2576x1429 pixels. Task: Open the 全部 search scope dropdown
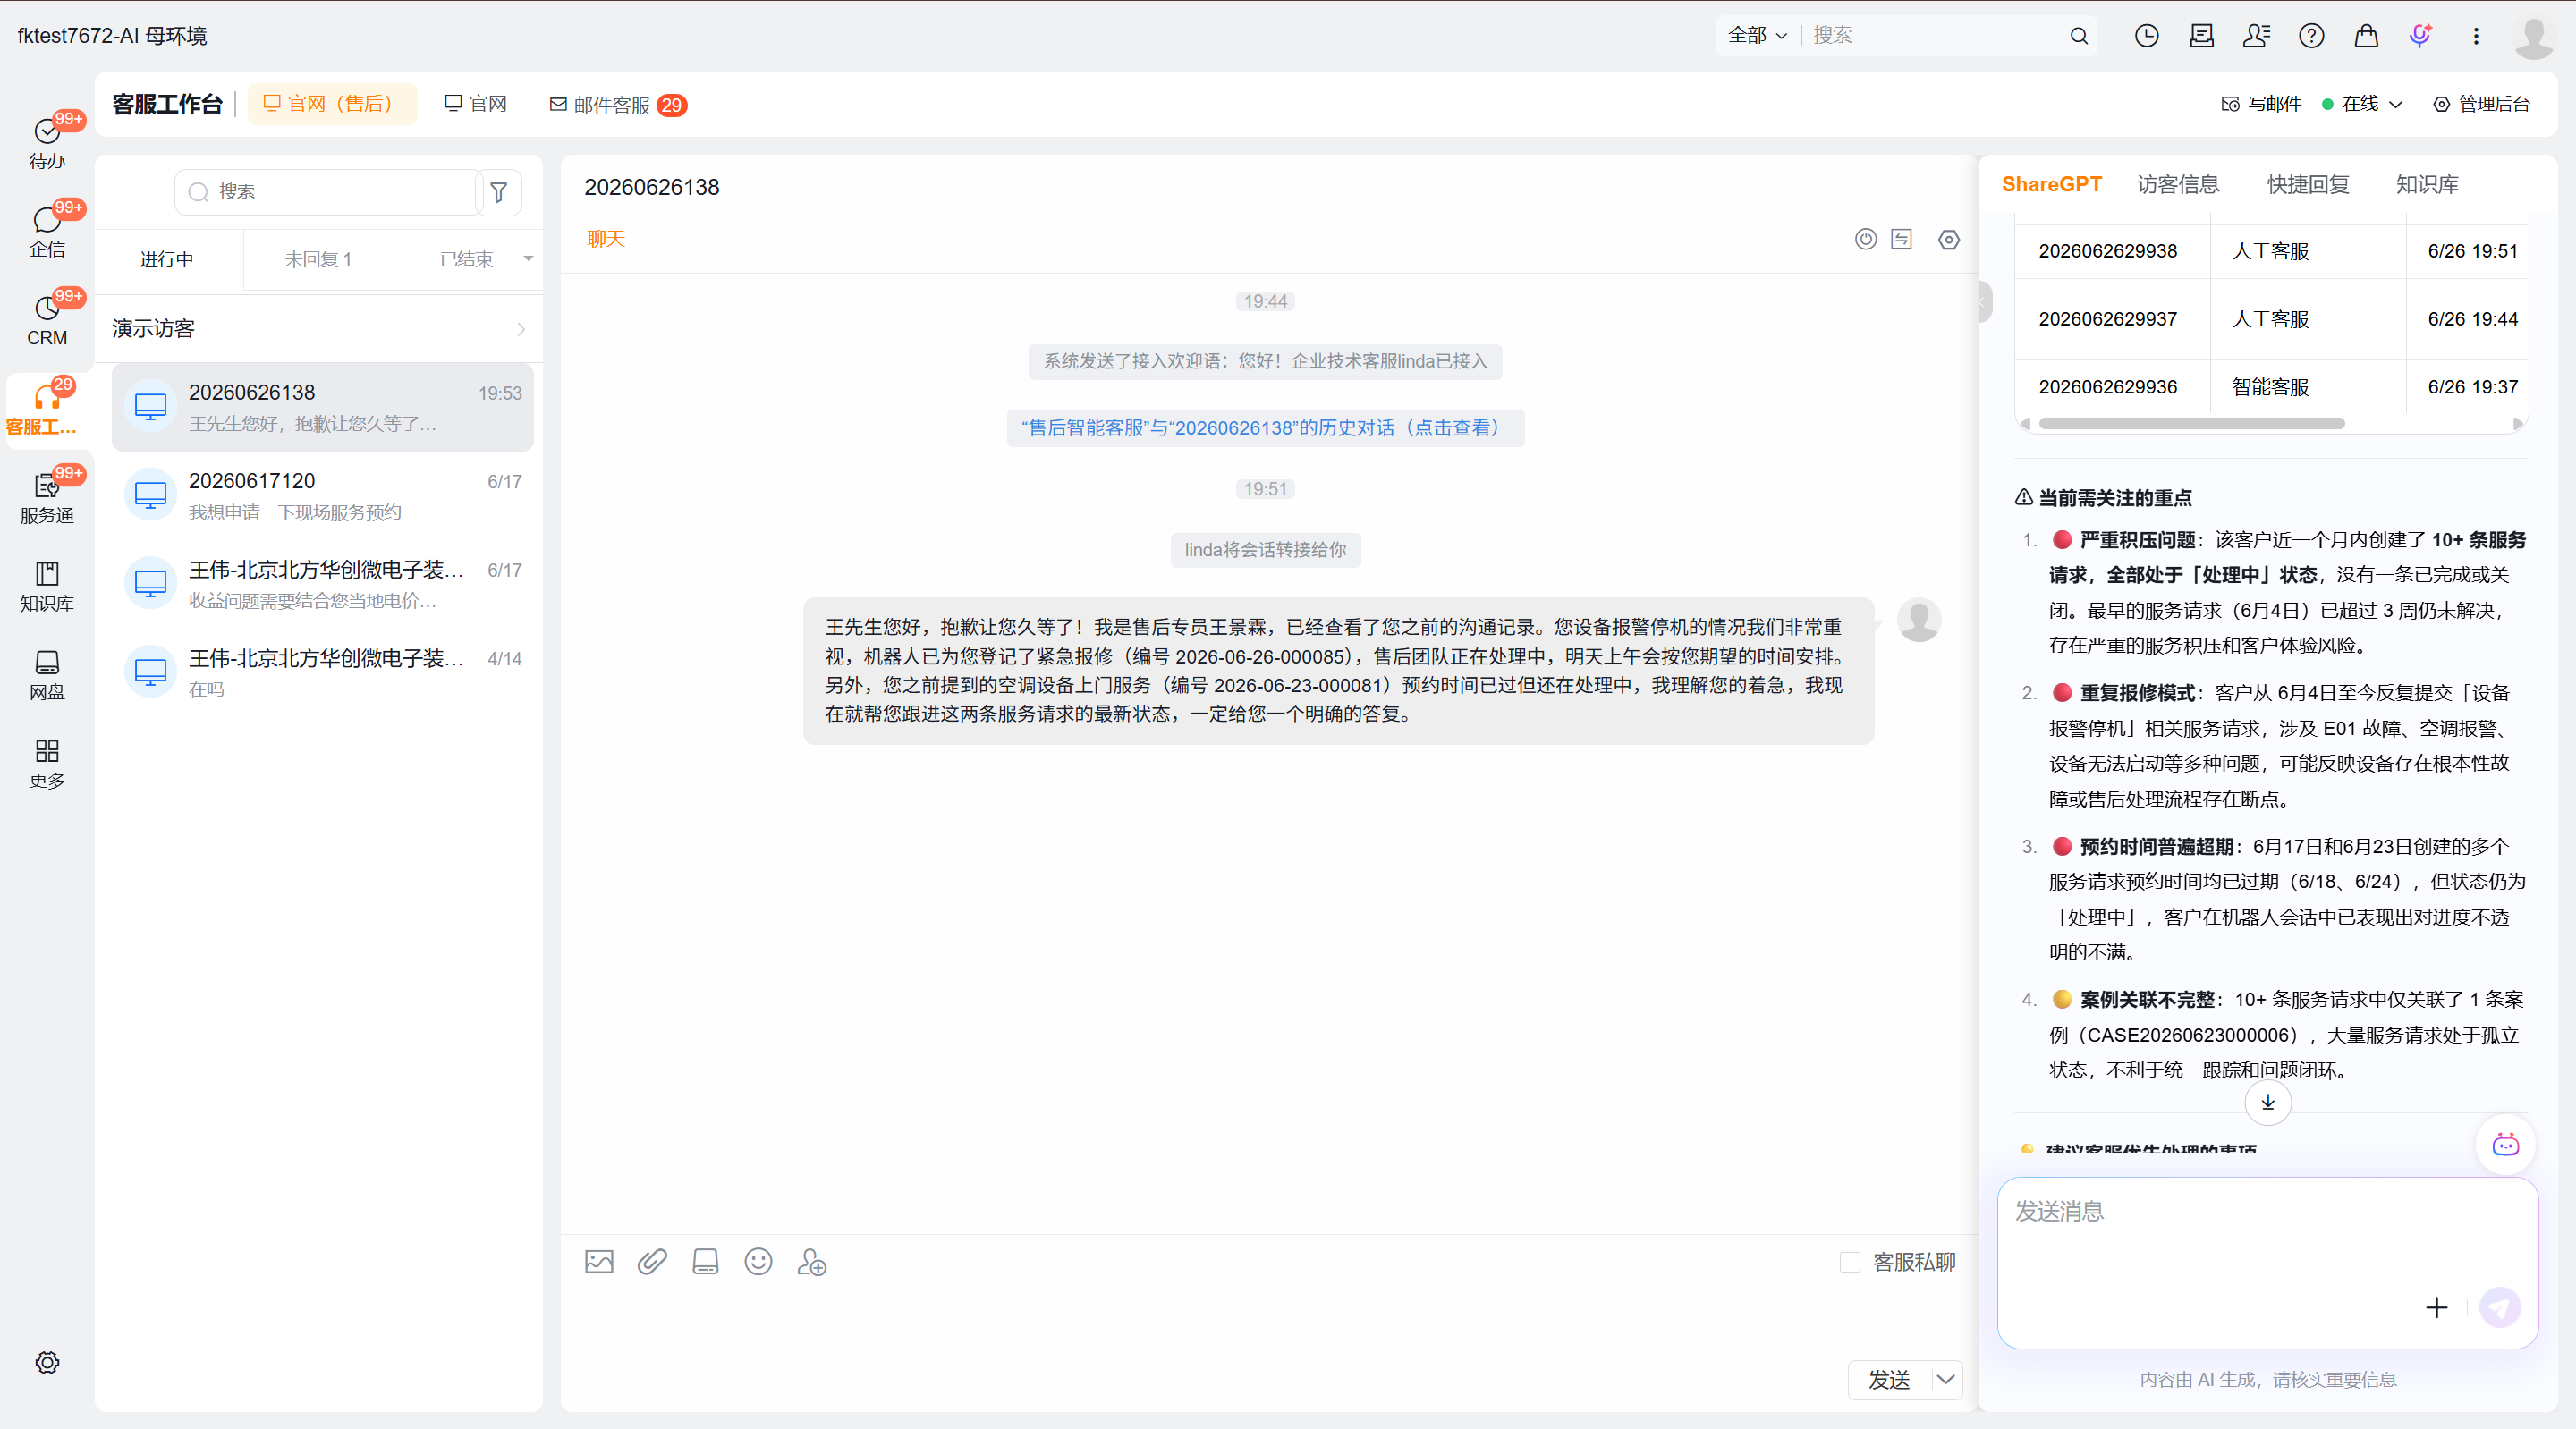click(x=1757, y=35)
